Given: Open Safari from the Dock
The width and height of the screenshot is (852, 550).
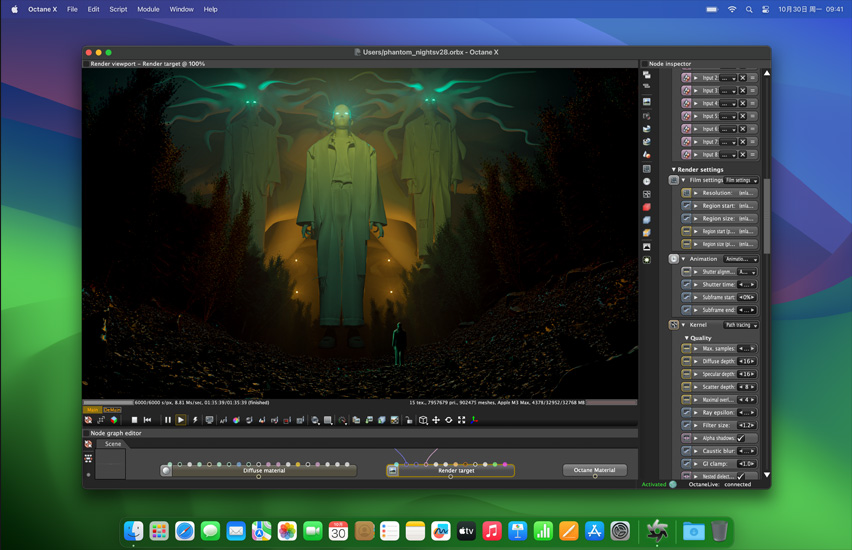Looking at the screenshot, I should [185, 532].
